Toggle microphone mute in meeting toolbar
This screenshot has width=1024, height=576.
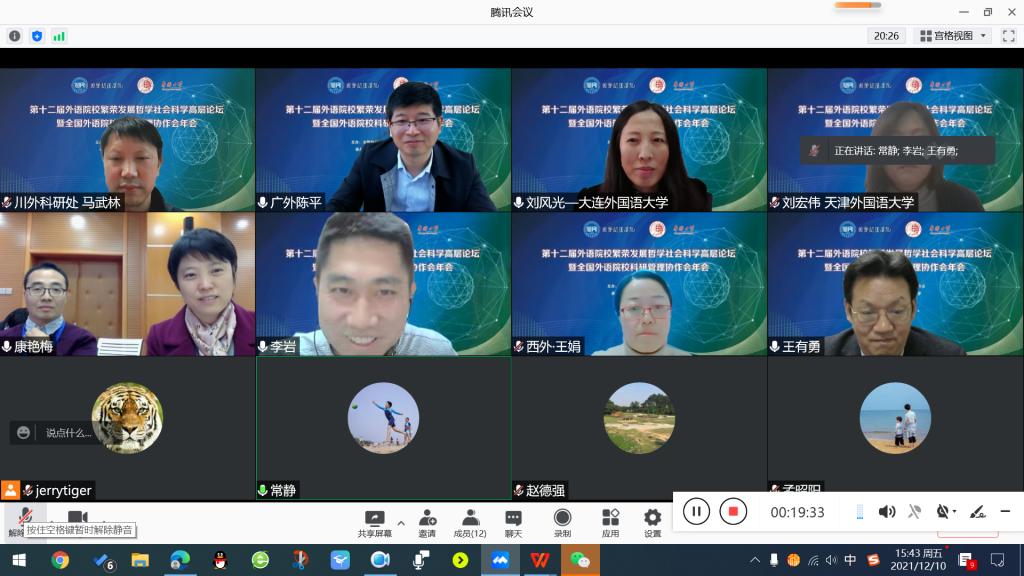point(22,518)
